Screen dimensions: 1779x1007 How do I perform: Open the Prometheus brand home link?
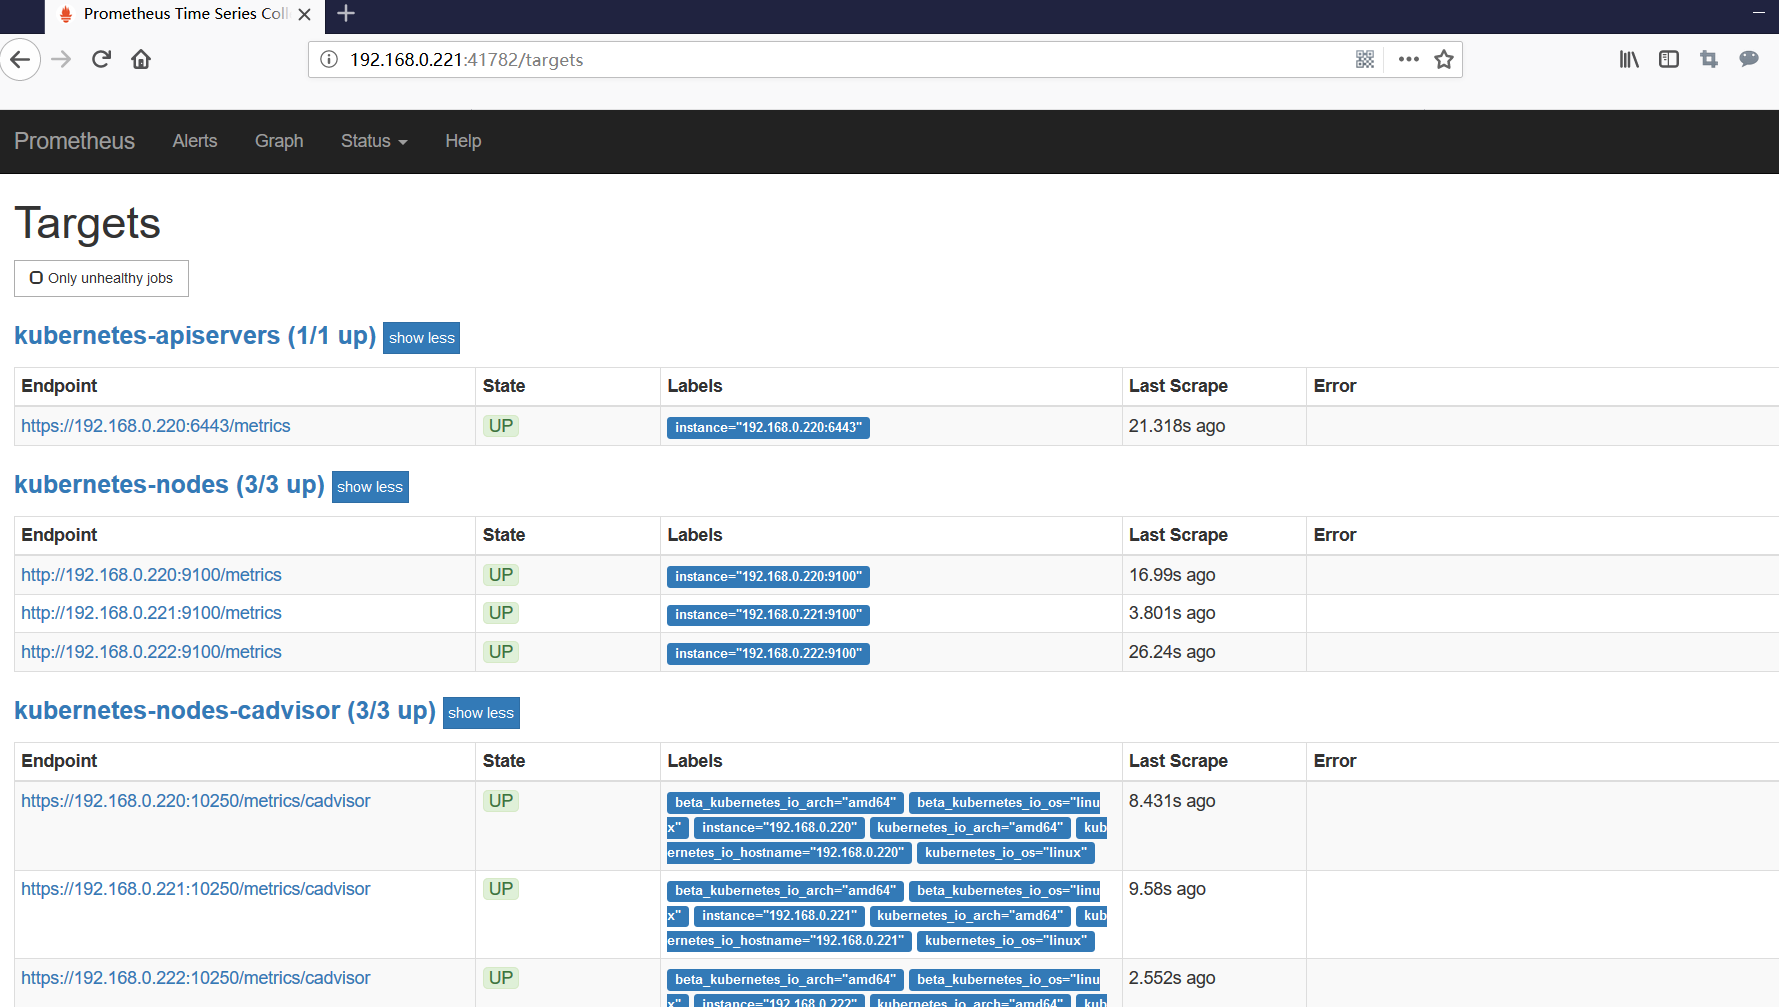(x=74, y=141)
